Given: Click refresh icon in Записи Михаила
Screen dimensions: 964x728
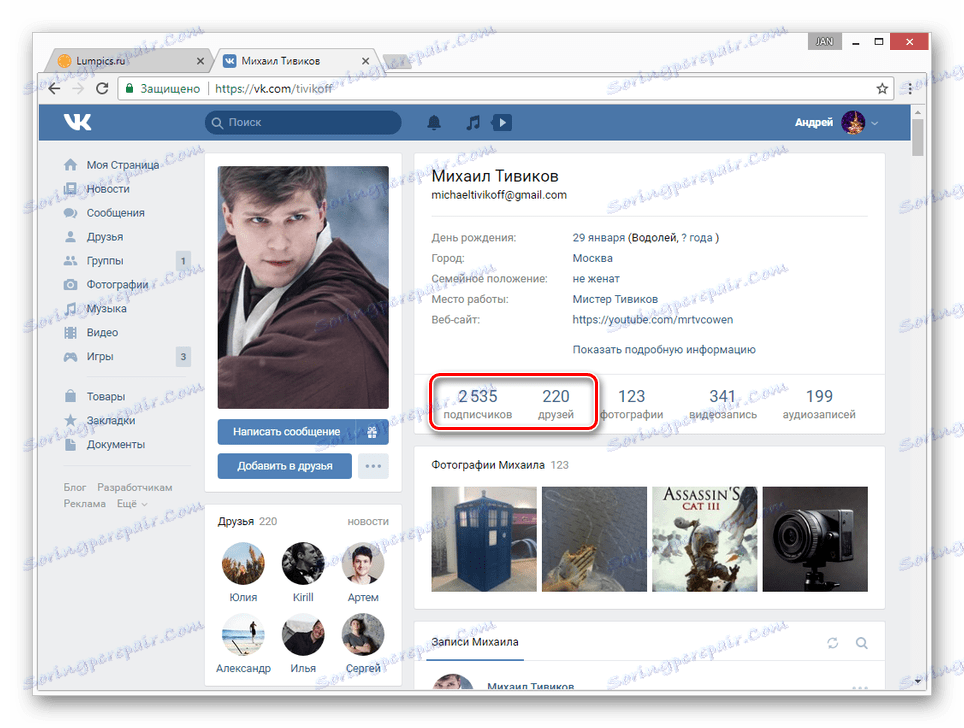Looking at the screenshot, I should click(832, 643).
